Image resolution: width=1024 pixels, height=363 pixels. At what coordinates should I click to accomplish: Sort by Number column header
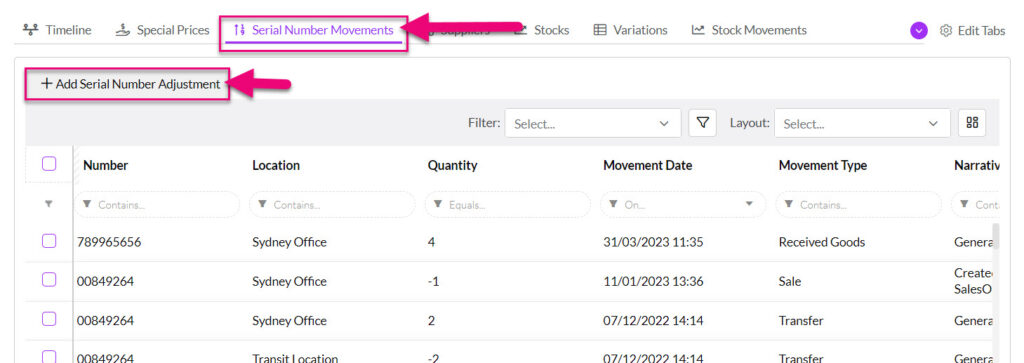105,166
